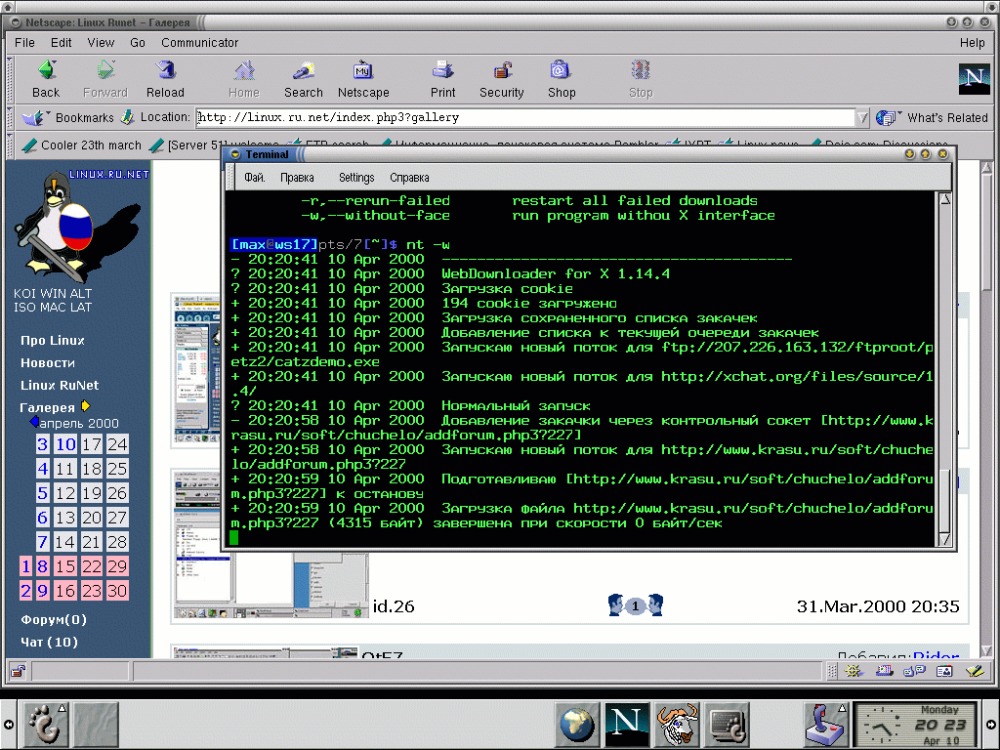Select calendar day 3
1000x750 pixels.
click(42, 445)
